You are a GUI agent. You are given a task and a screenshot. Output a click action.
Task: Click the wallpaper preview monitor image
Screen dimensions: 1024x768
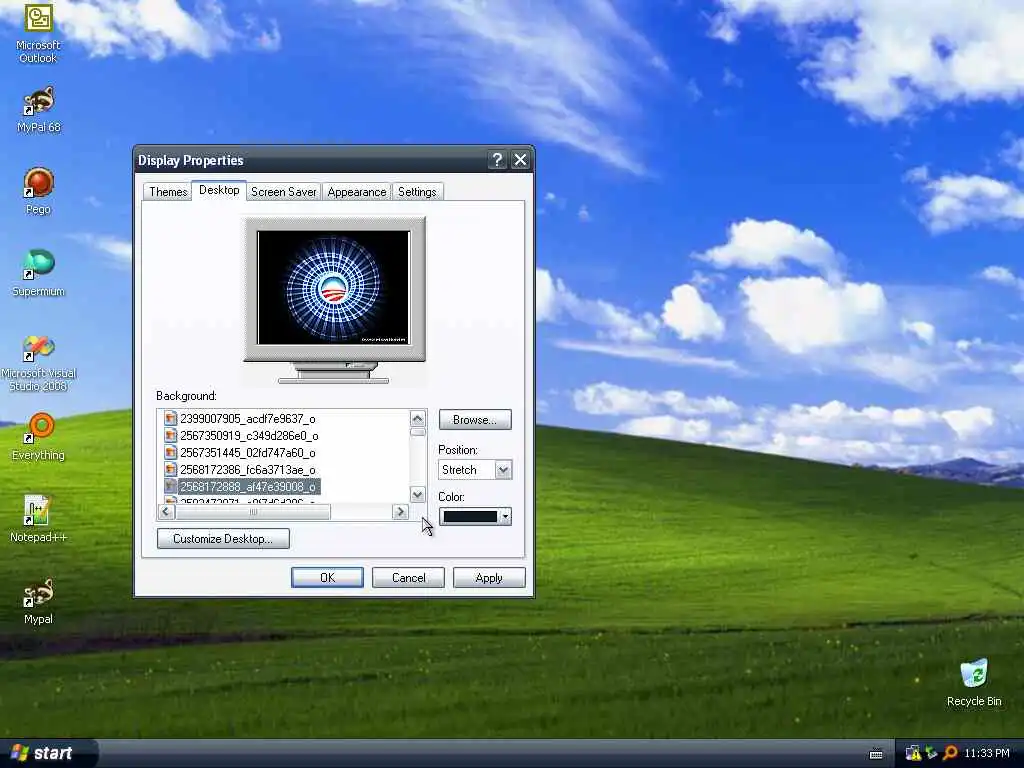334,287
